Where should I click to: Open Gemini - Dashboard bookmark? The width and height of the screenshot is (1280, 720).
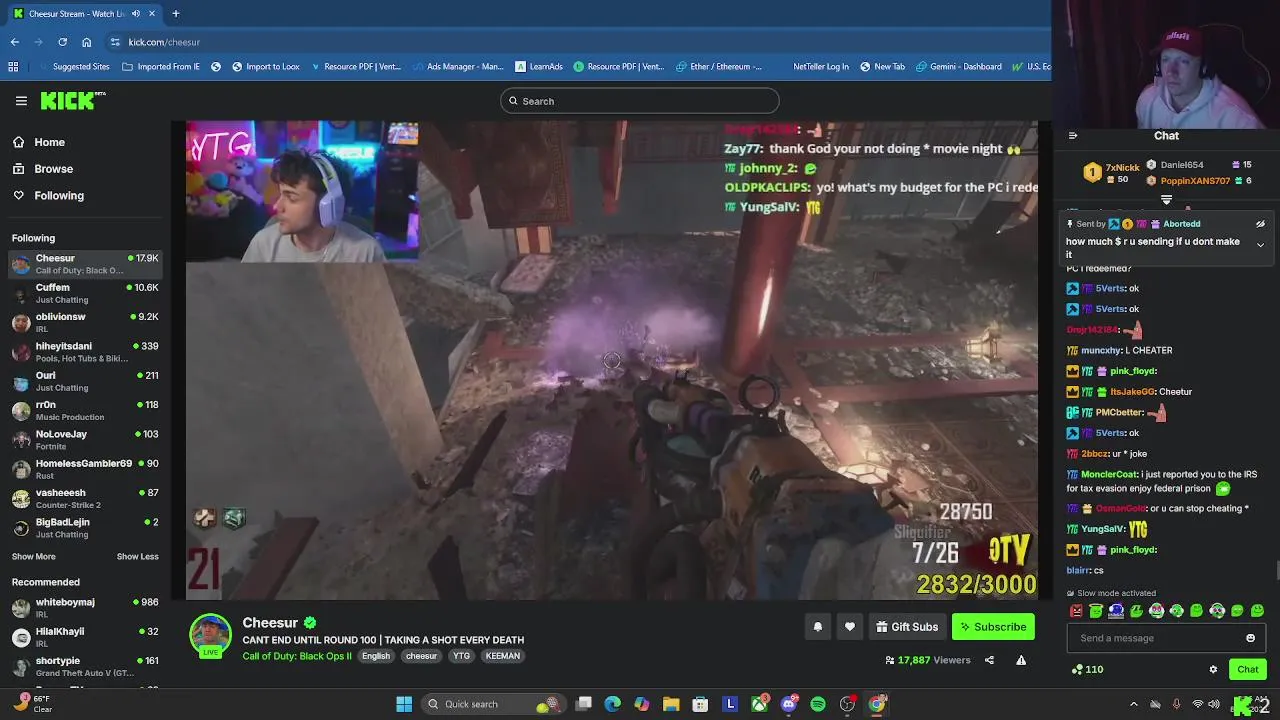(x=957, y=67)
